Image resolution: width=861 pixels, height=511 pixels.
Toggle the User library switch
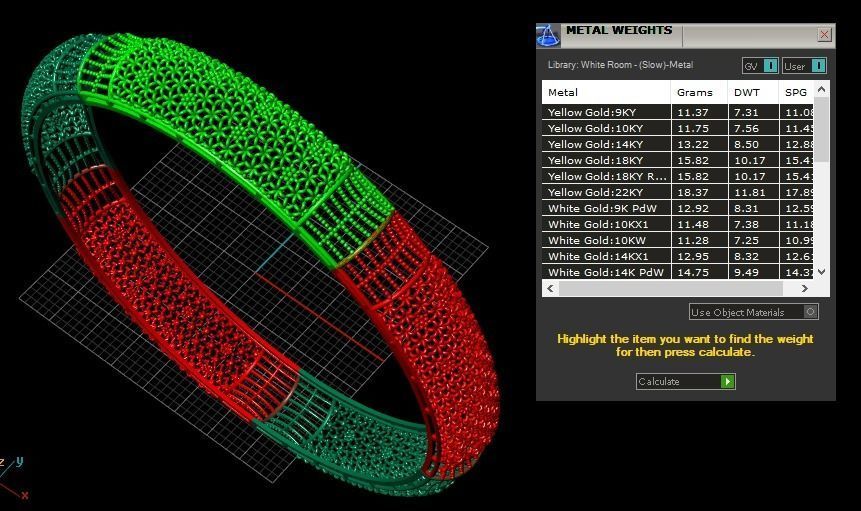(804, 66)
